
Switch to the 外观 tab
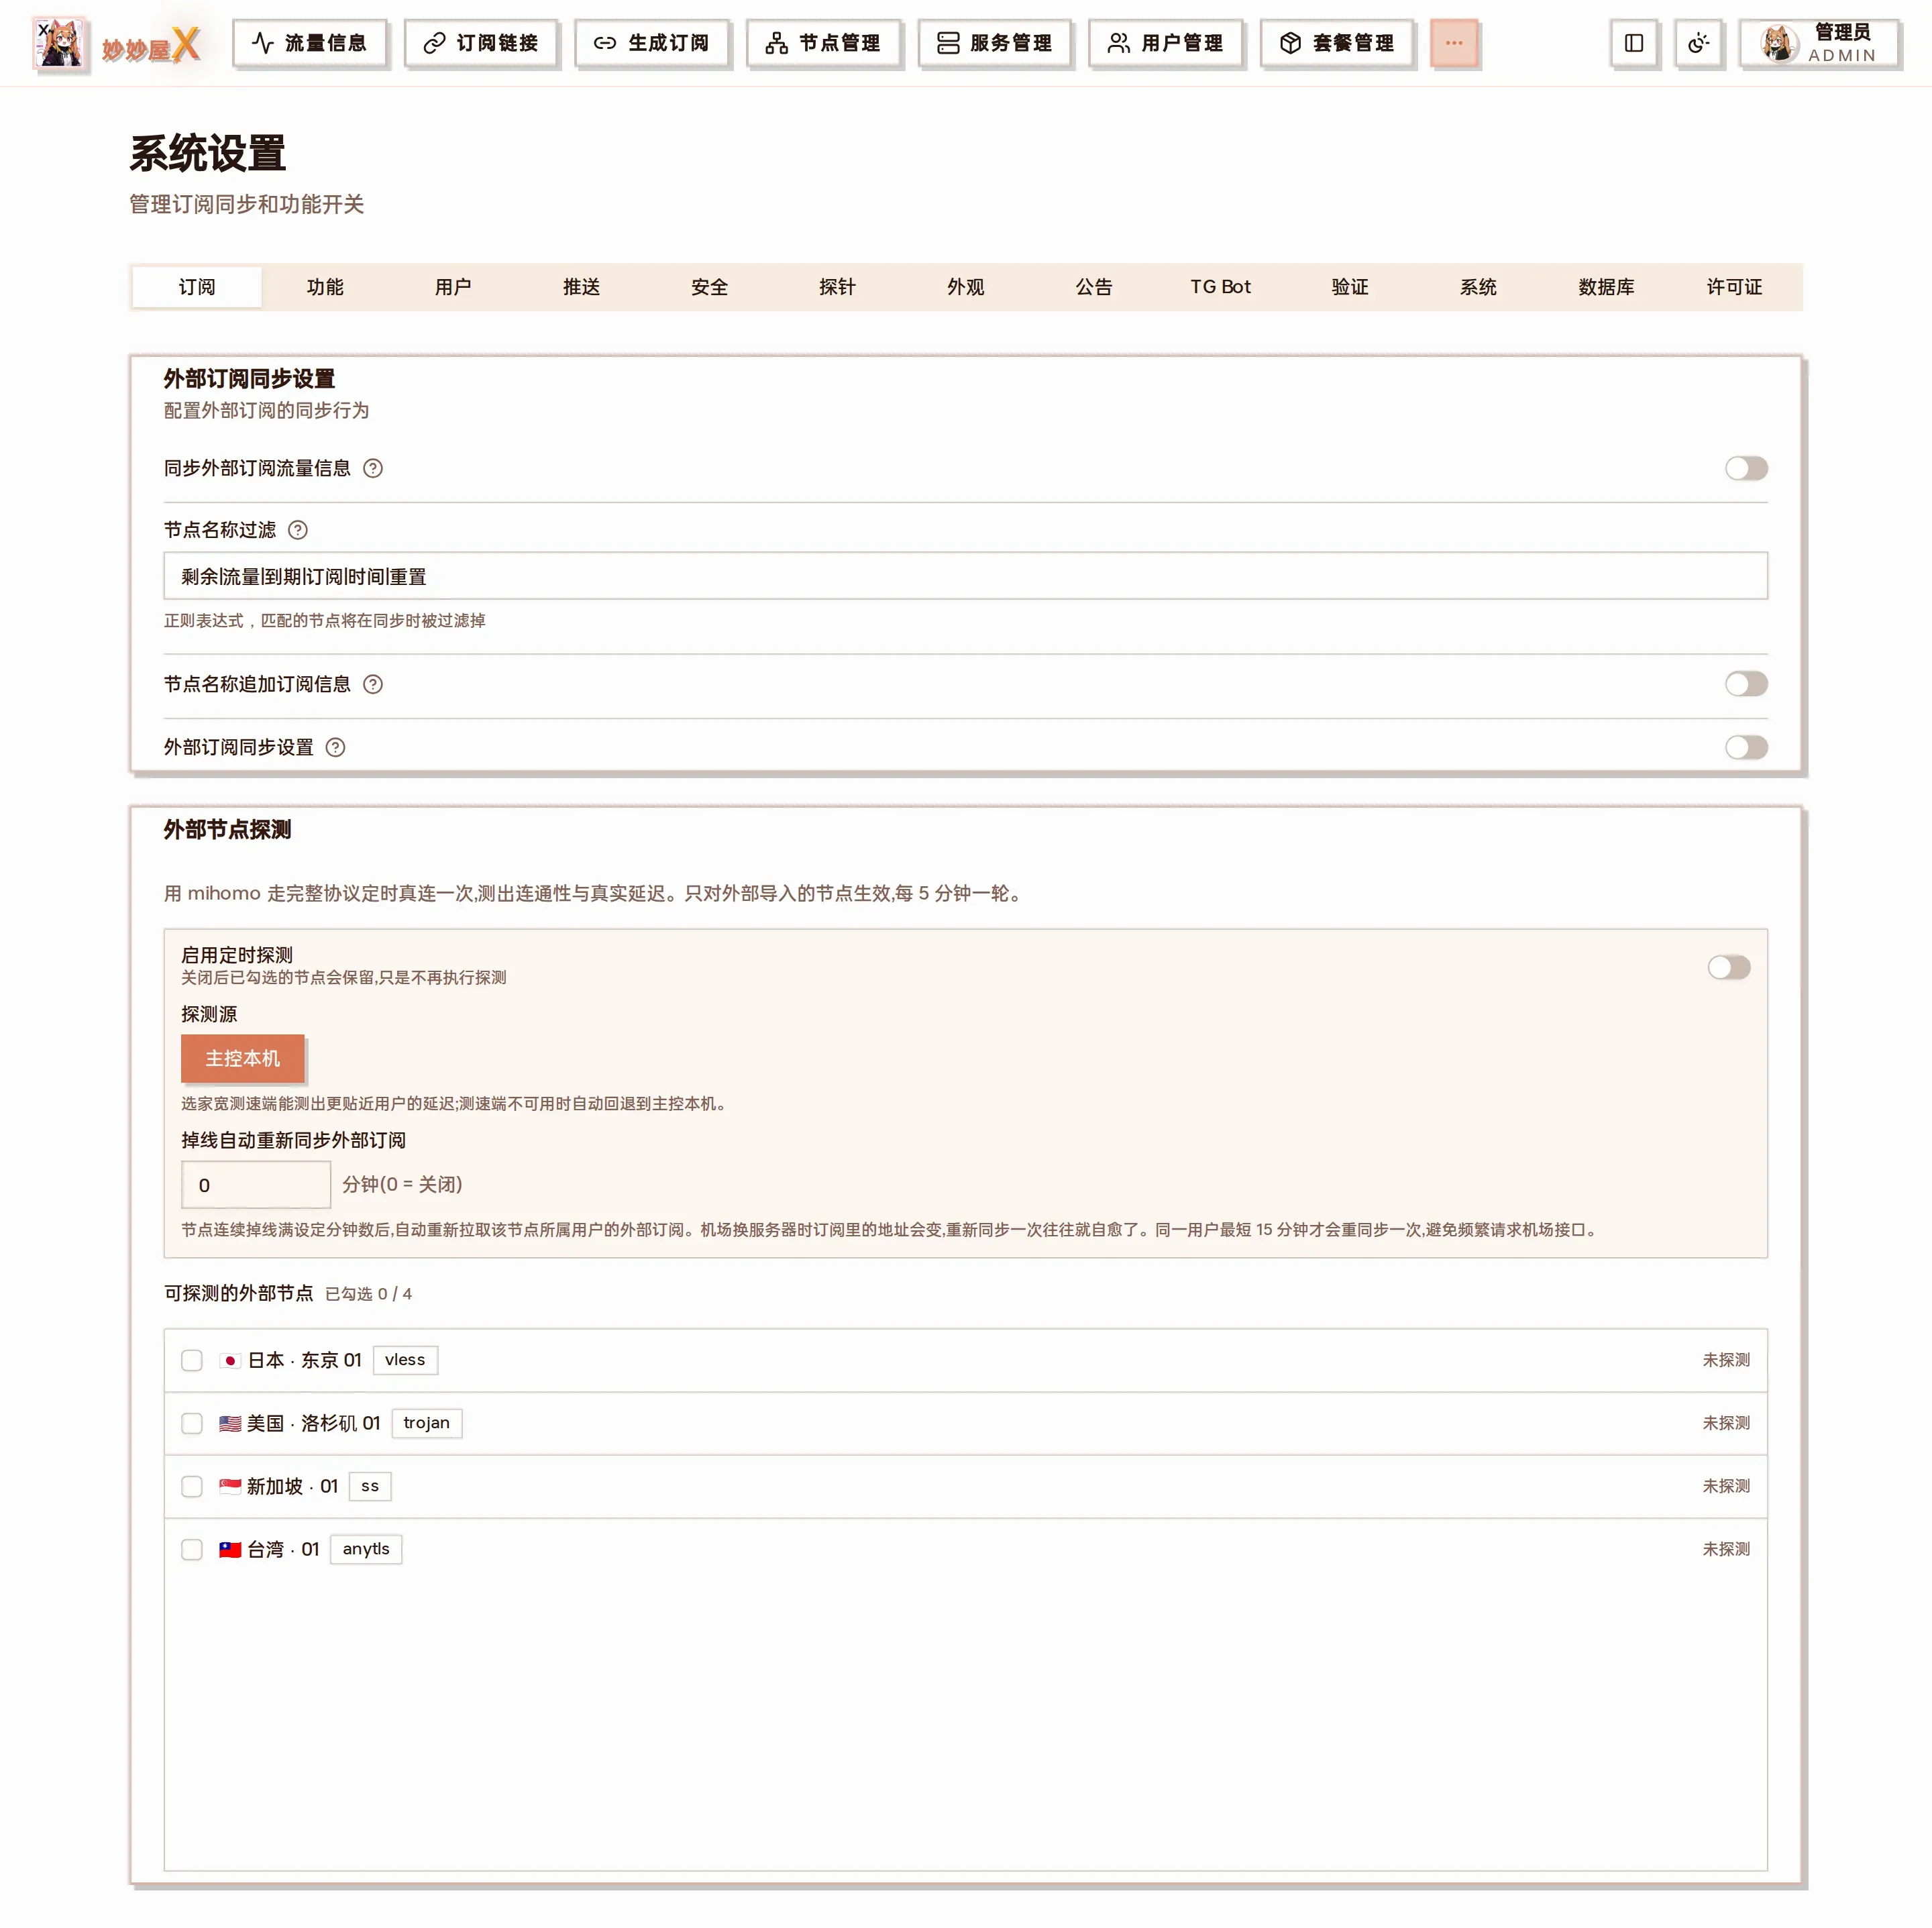pyautogui.click(x=966, y=287)
